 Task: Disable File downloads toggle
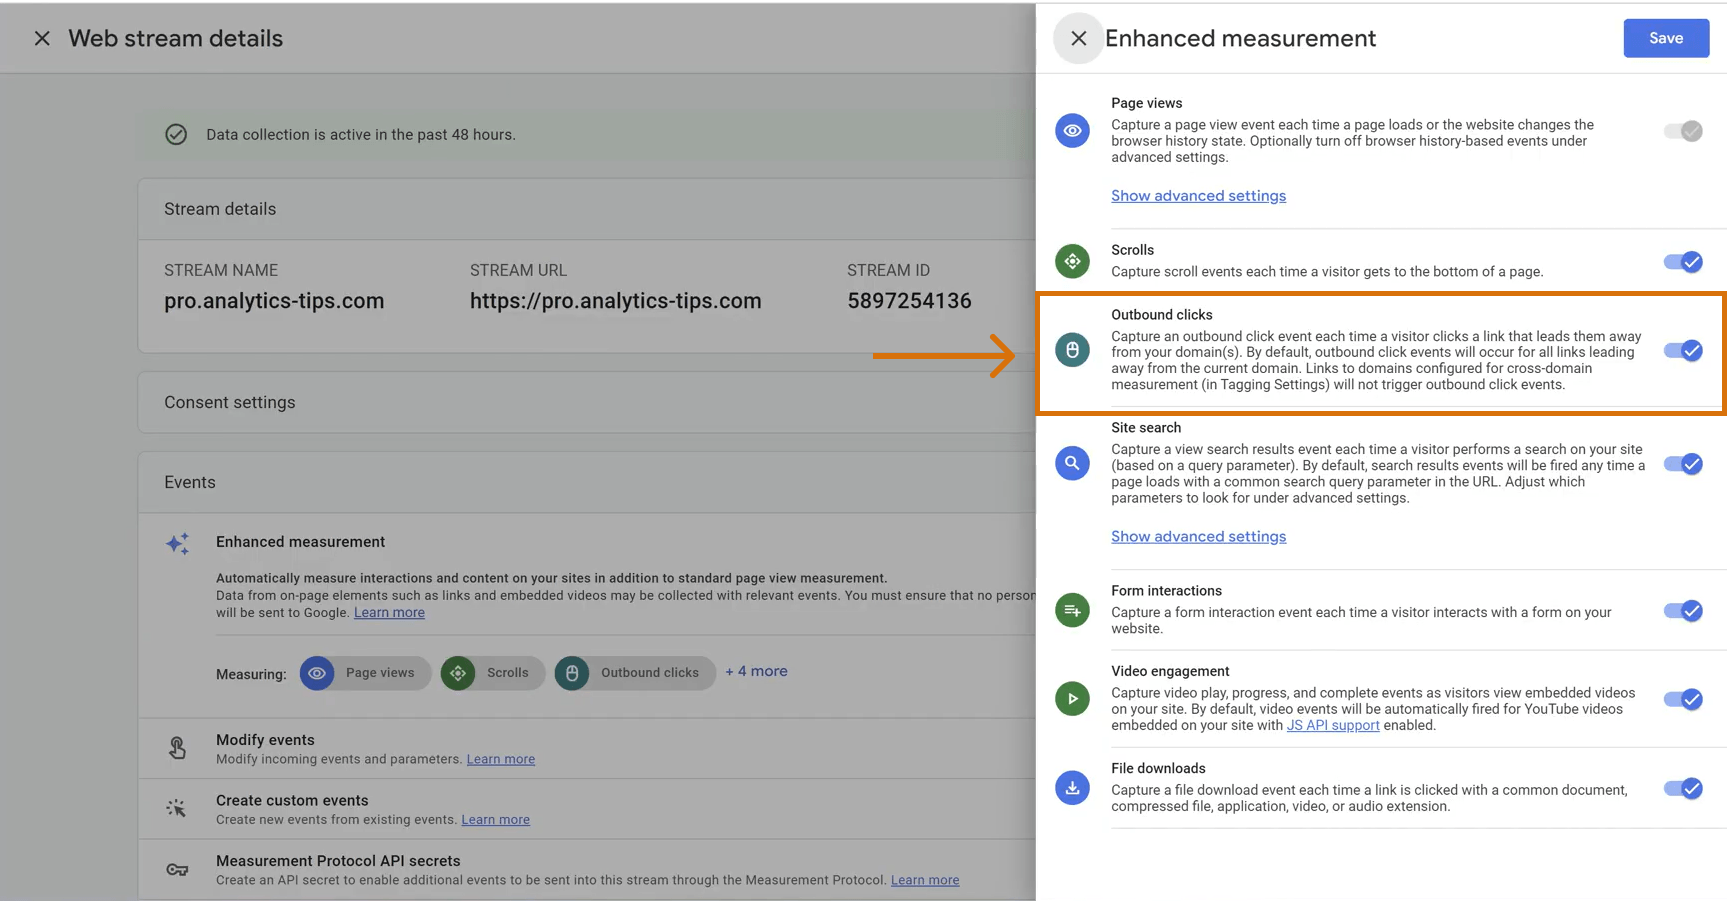click(1683, 788)
